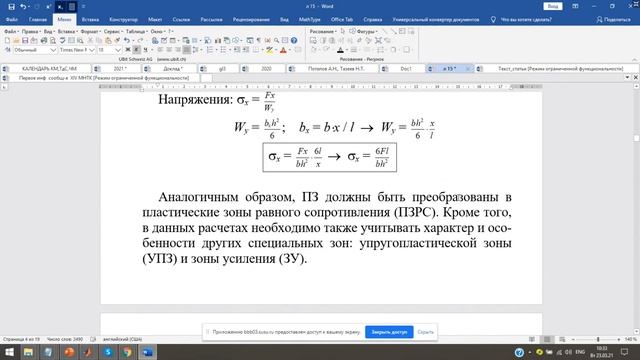The height and width of the screenshot is (360, 640).
Task: Open the 'Рецензирование' ribbon tab
Action: pos(251,19)
